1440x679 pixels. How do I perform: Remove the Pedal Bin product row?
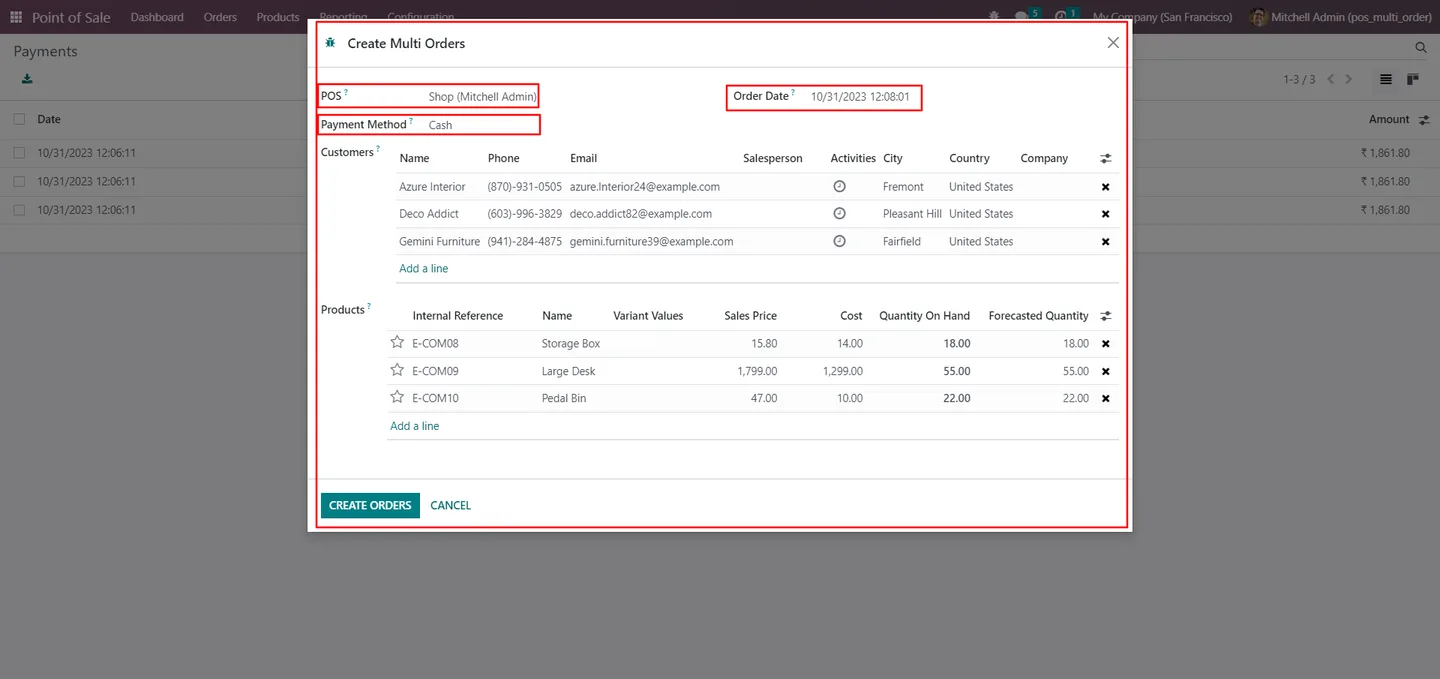pyautogui.click(x=1105, y=398)
